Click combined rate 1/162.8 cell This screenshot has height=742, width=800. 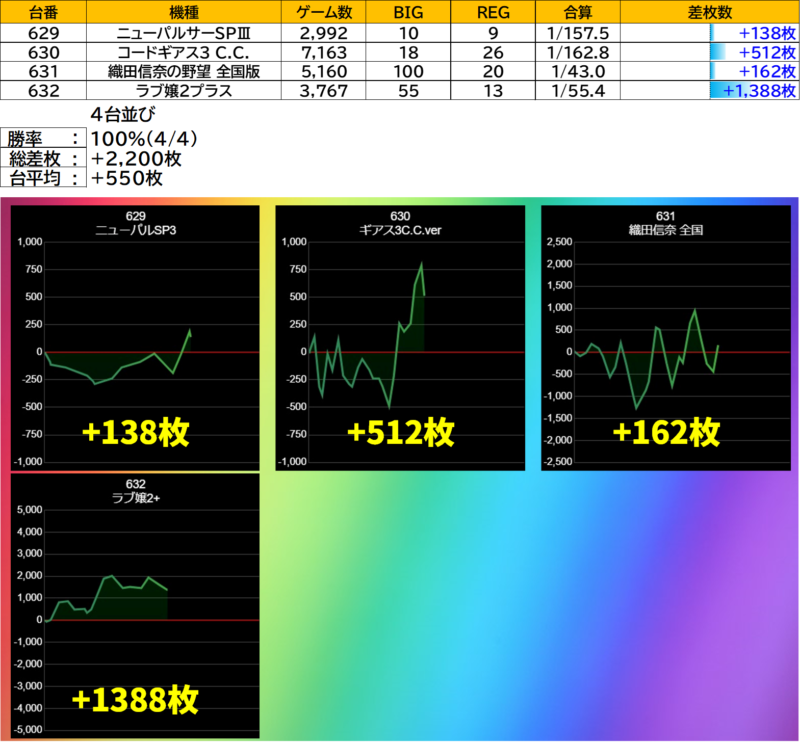tap(578, 53)
